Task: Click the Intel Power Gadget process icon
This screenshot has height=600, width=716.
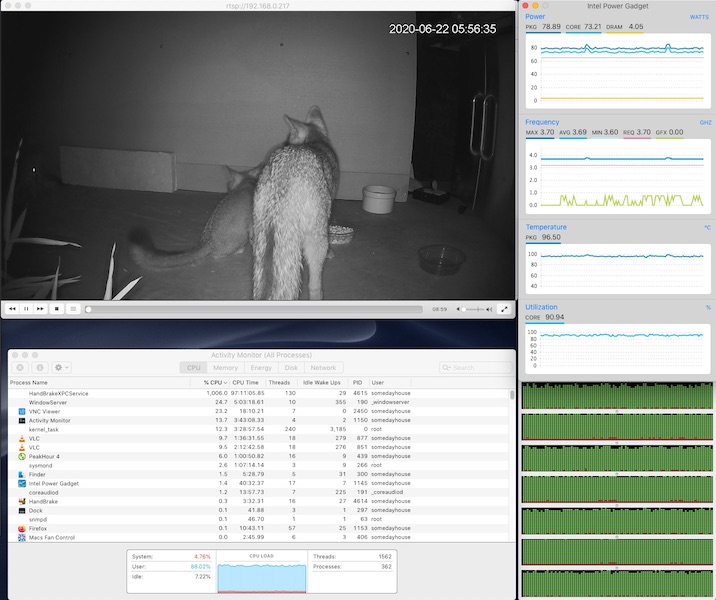Action: tap(21, 483)
